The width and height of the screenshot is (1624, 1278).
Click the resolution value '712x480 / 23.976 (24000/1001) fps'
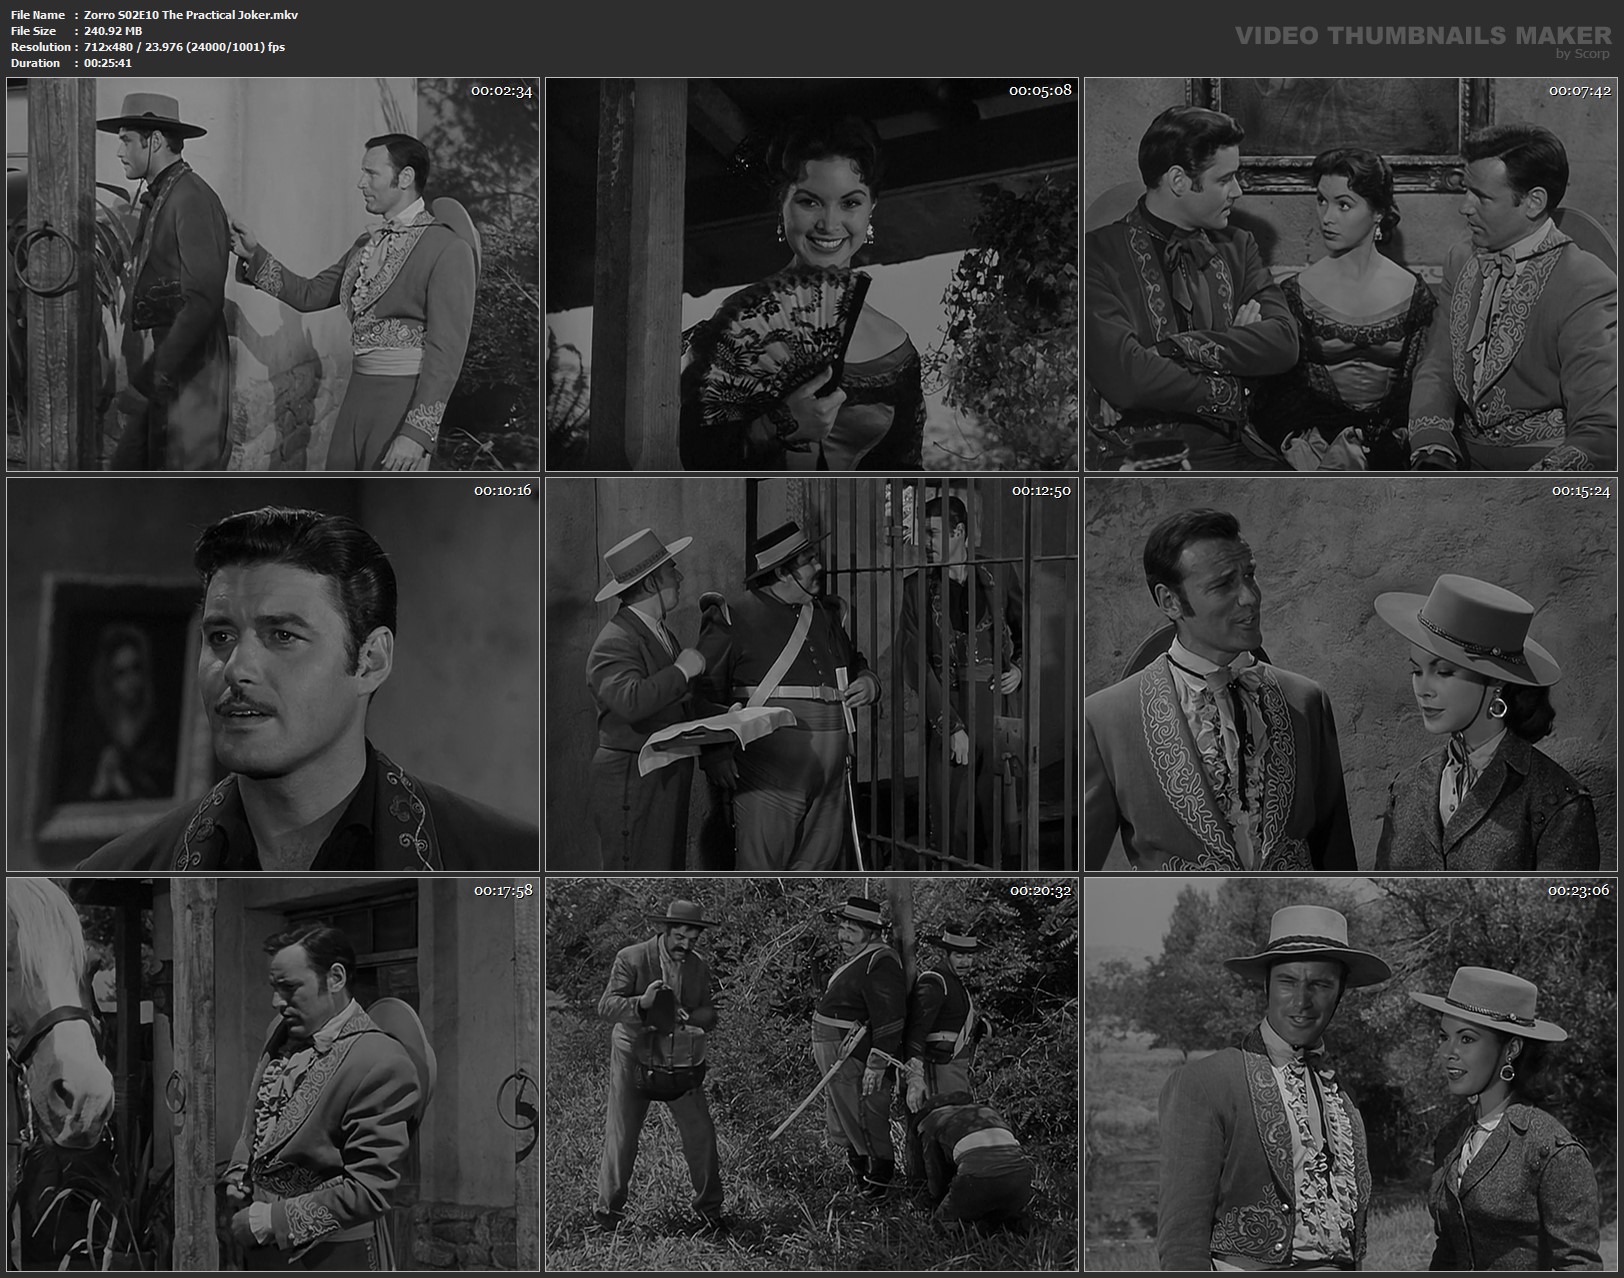click(x=185, y=47)
